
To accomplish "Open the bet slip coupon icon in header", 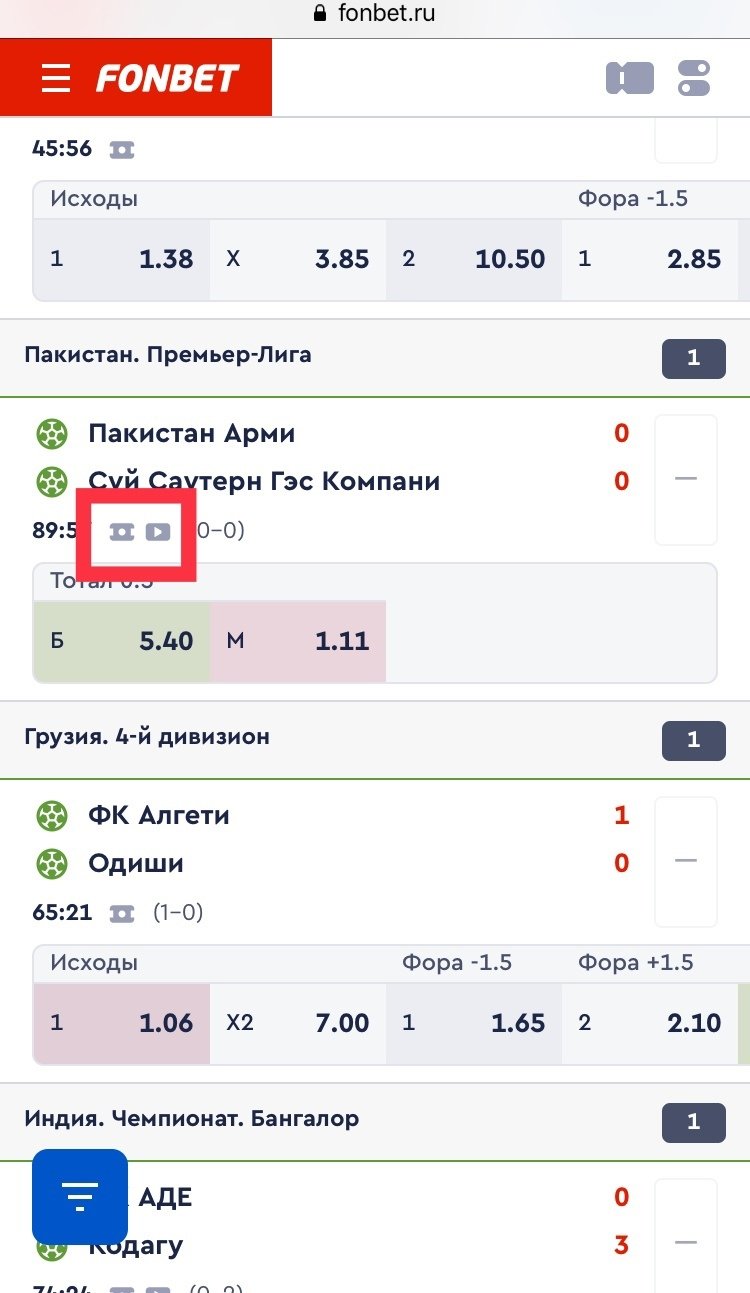I will (630, 78).
